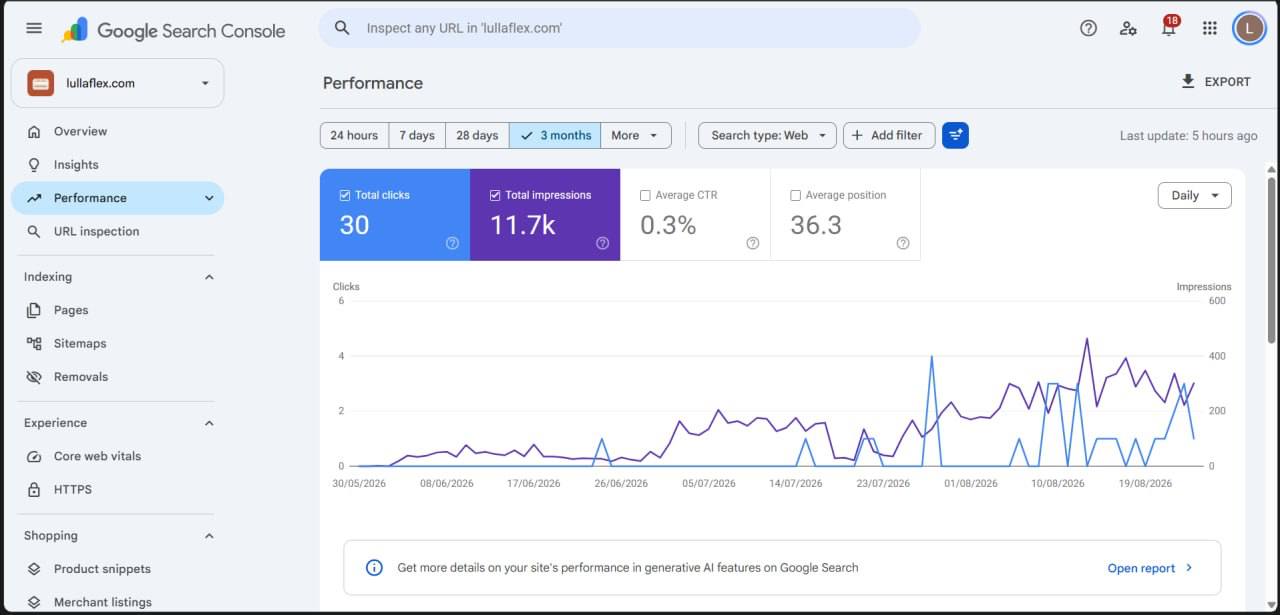Click help icon on Average CTR card
Image resolution: width=1280 pixels, height=615 pixels.
pos(752,243)
